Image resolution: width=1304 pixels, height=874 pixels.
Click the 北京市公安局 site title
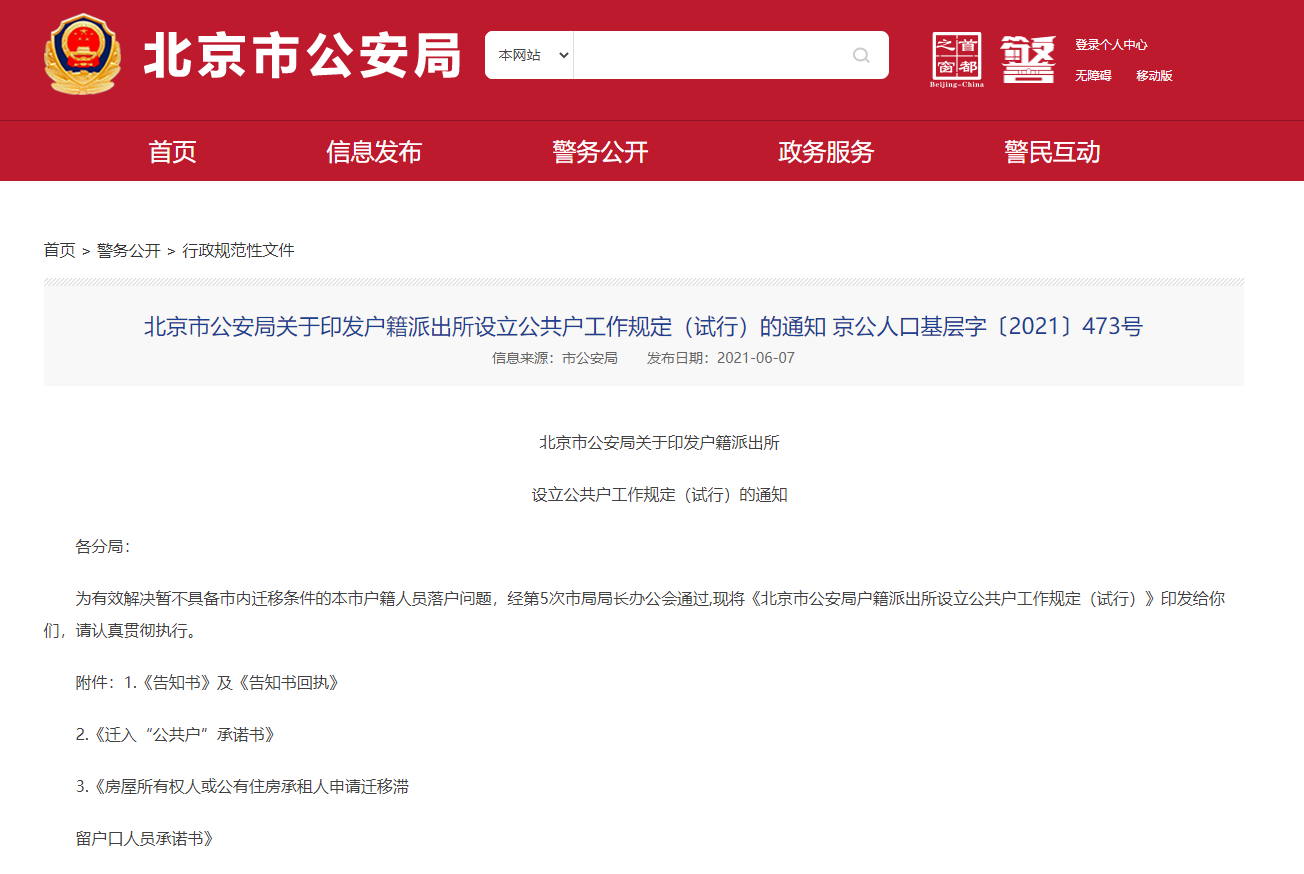(302, 55)
